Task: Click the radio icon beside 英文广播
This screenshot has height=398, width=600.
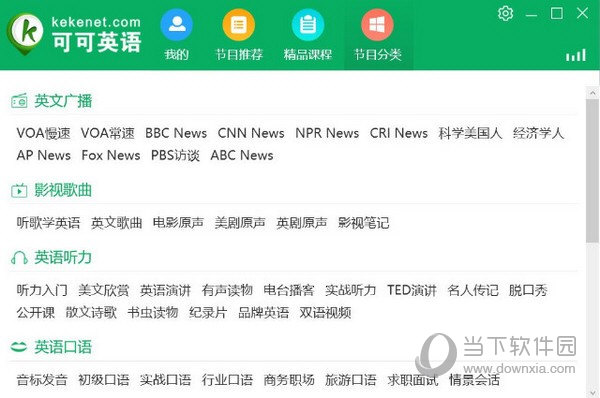Action: [19, 101]
